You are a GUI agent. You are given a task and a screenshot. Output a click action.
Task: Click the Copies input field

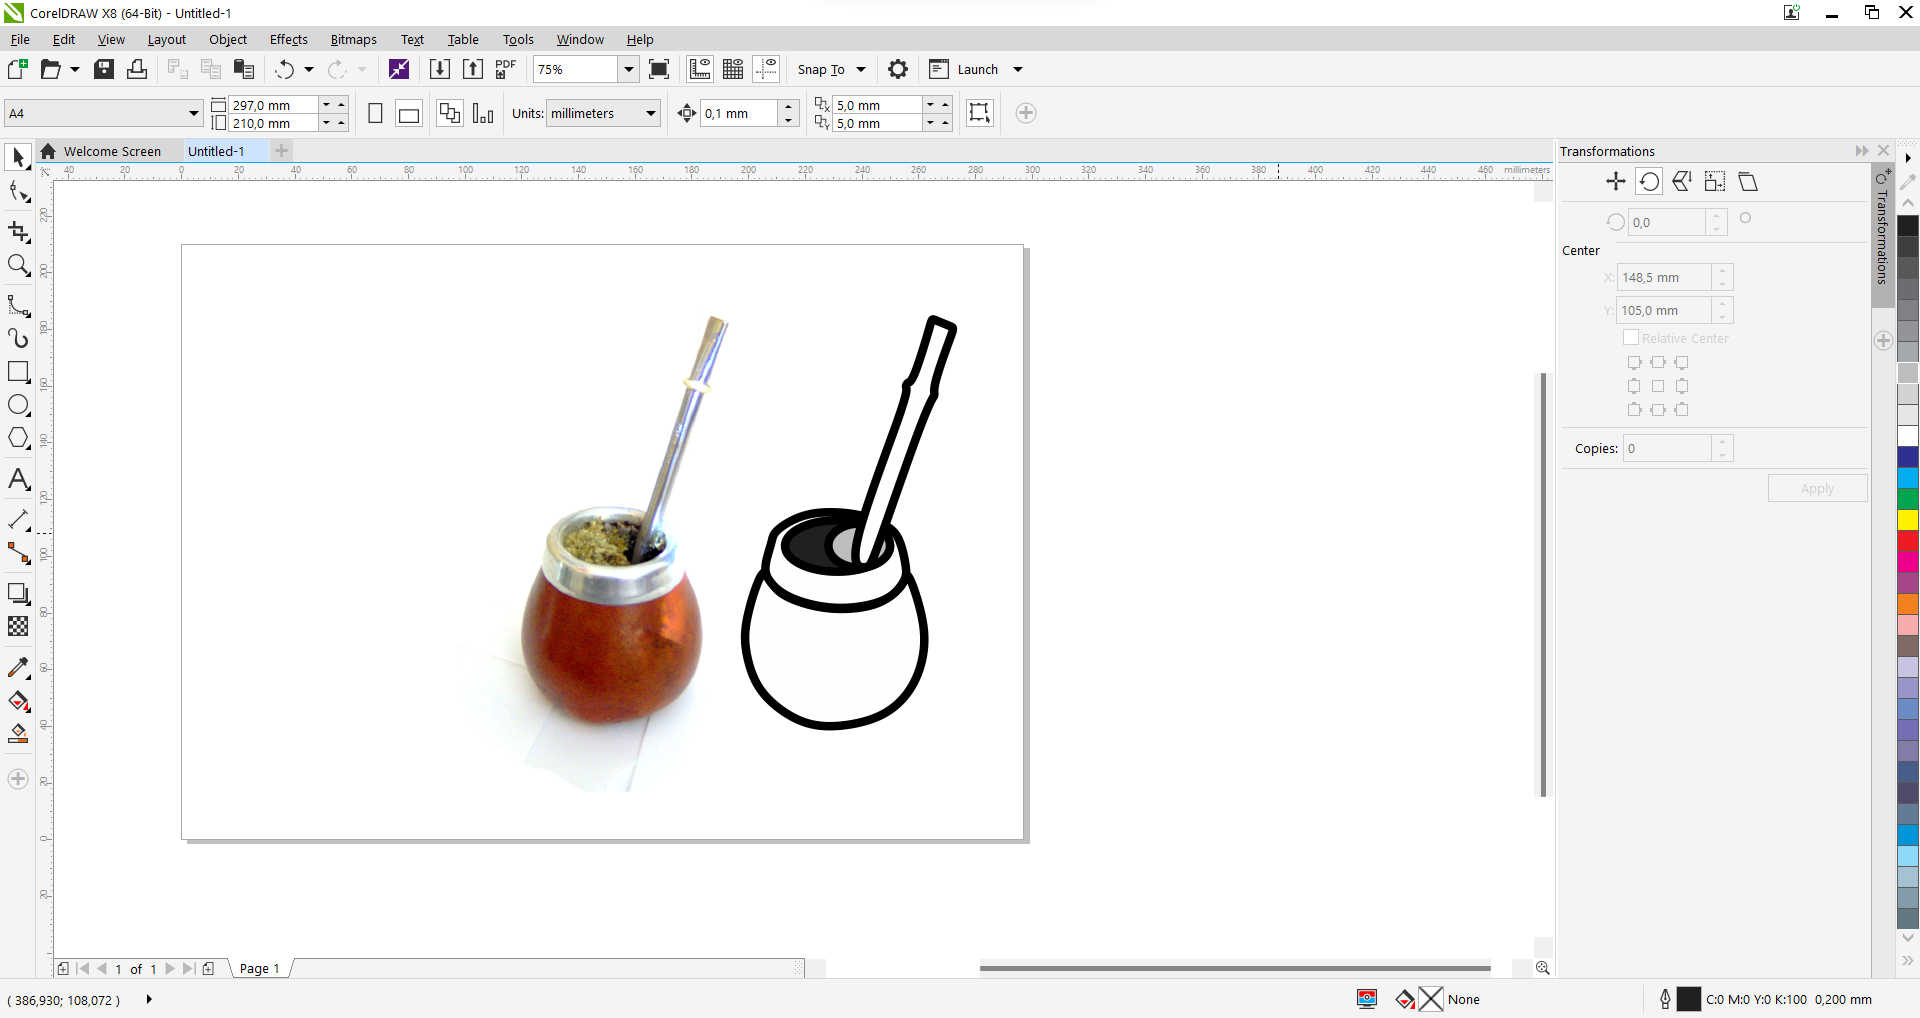pyautogui.click(x=1667, y=448)
